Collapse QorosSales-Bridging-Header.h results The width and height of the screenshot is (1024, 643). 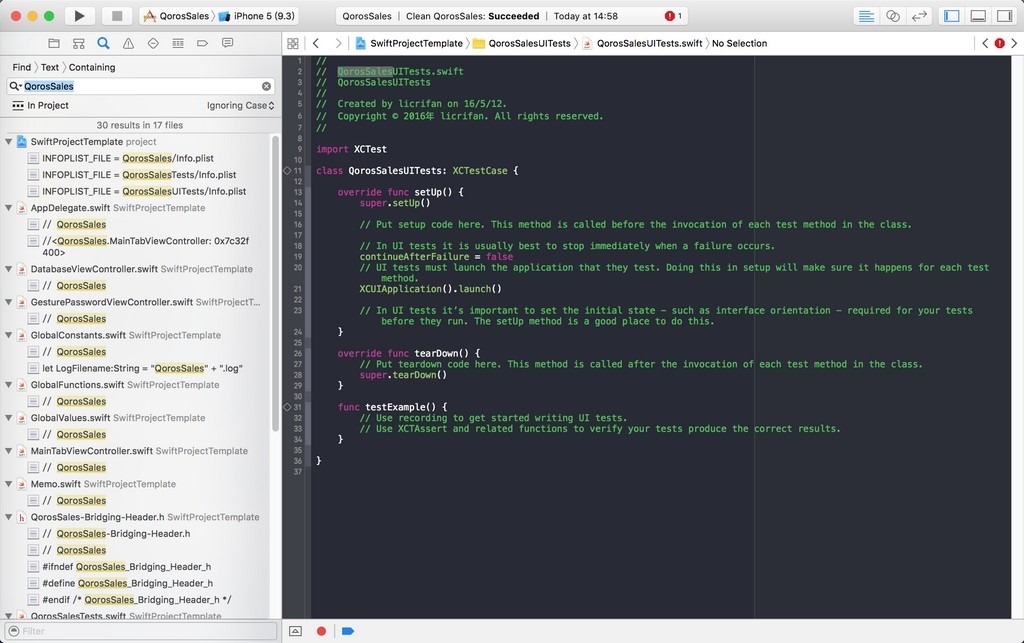coord(8,517)
